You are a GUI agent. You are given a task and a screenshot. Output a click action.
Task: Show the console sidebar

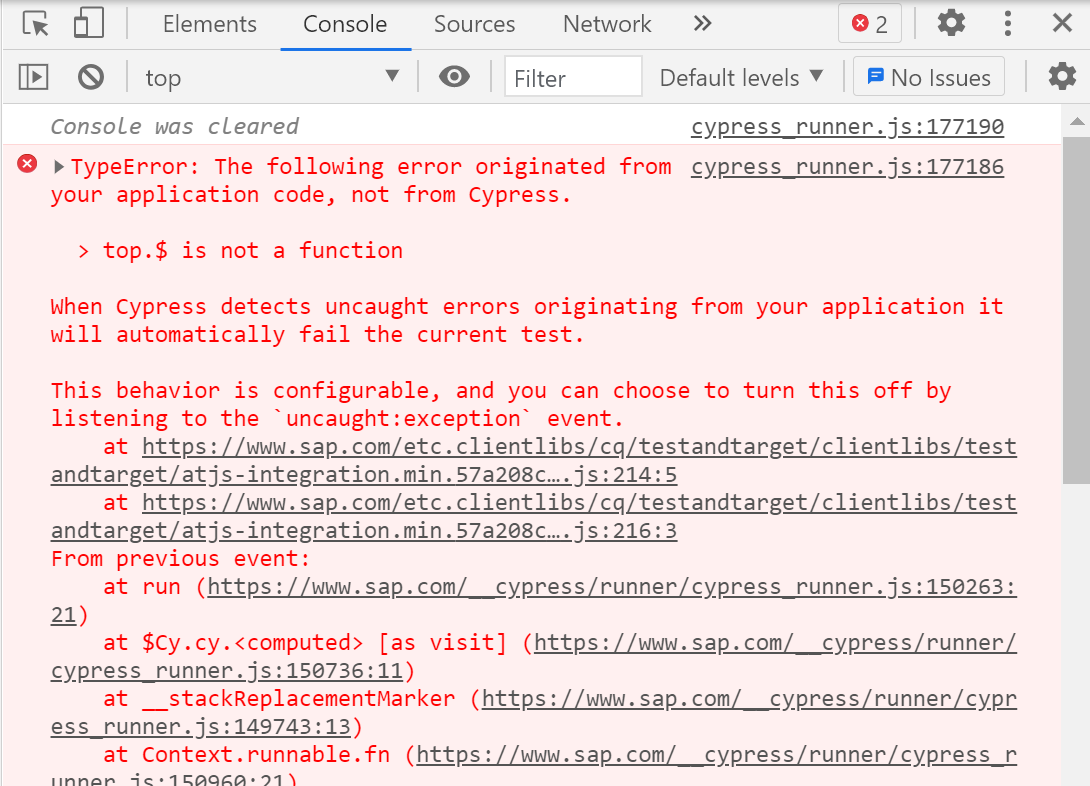pos(33,77)
